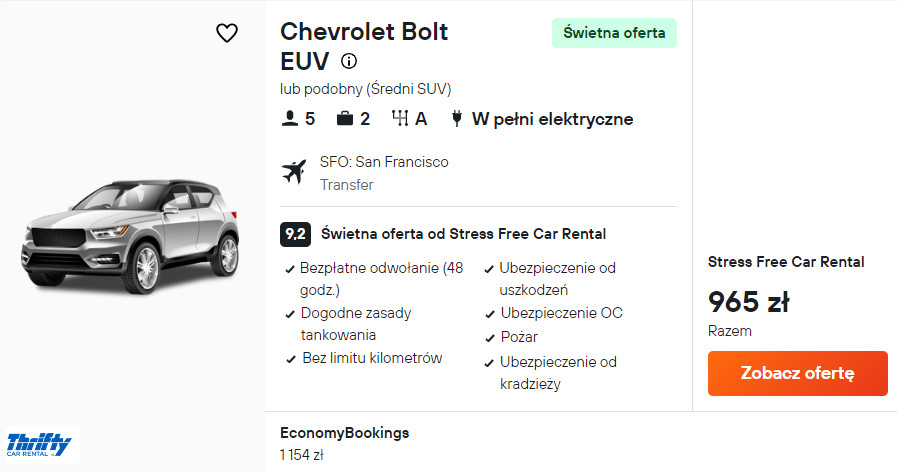Click the Świetna oferta green badge

click(614, 33)
